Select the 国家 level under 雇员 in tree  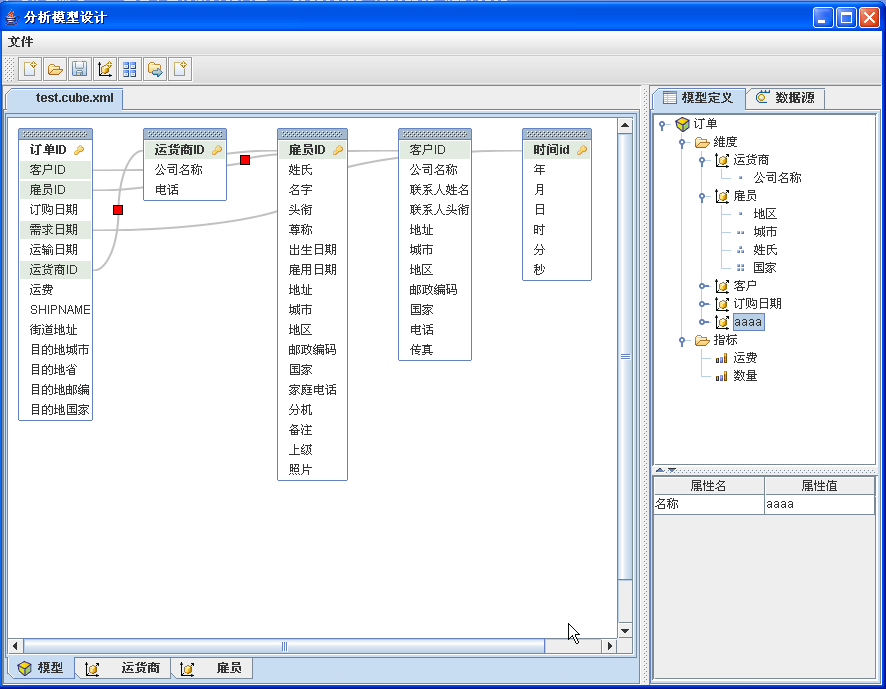pyautogui.click(x=765, y=268)
